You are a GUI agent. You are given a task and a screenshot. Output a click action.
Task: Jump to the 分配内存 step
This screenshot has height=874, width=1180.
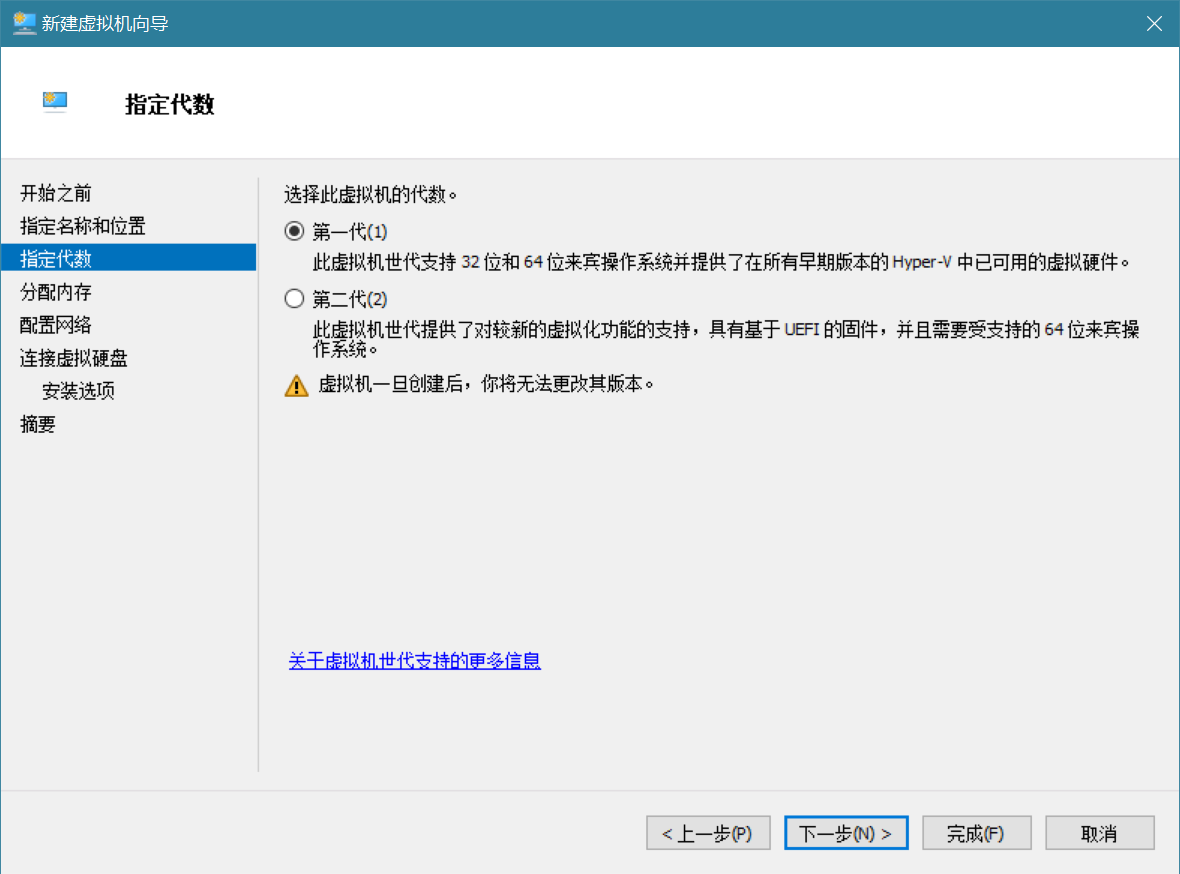click(x=56, y=292)
